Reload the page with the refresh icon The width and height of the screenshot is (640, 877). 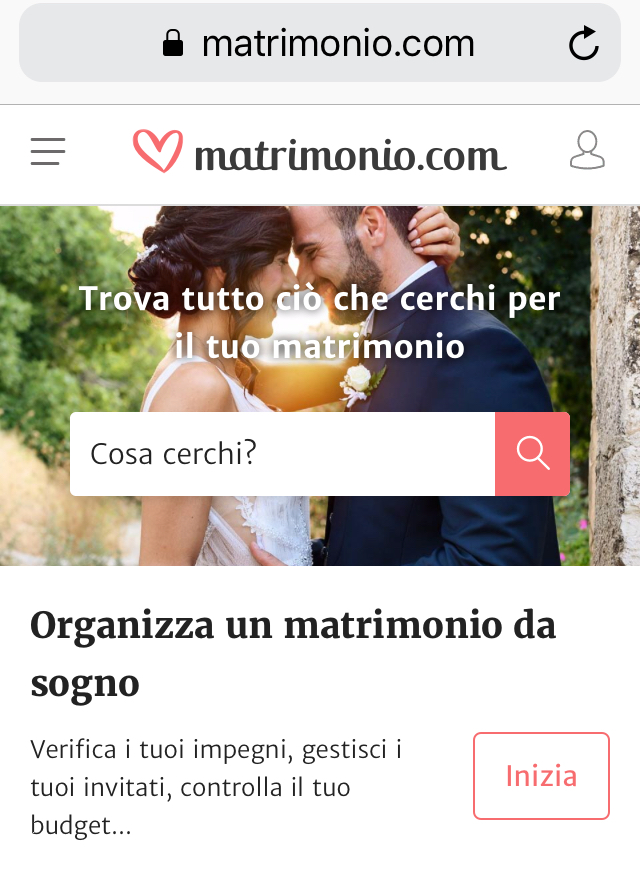(583, 43)
